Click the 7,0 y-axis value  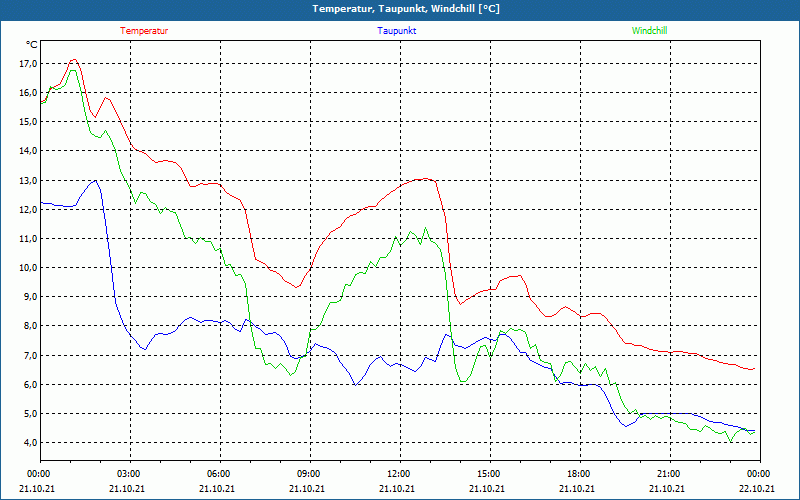click(x=30, y=356)
